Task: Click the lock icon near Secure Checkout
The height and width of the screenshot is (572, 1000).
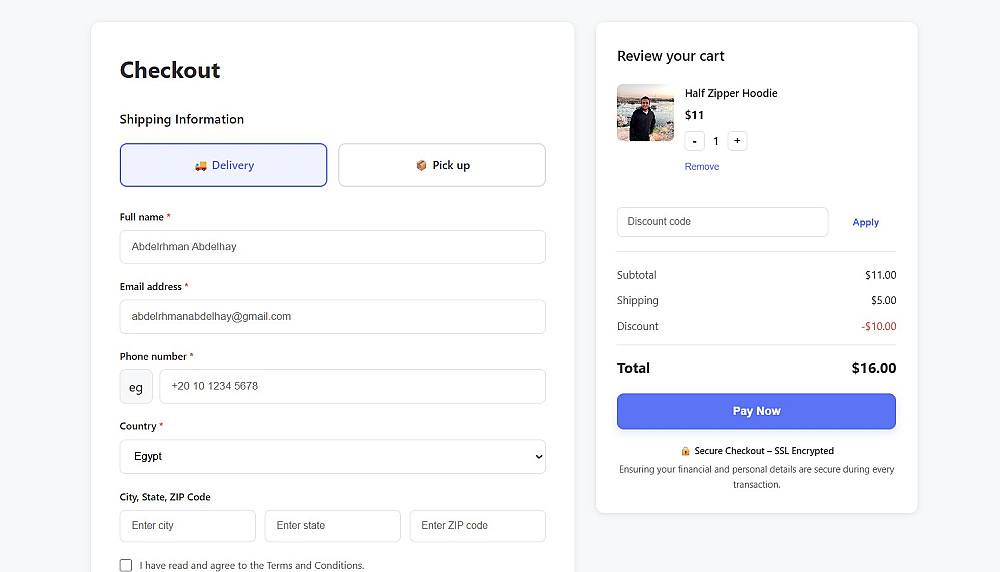Action: (685, 451)
